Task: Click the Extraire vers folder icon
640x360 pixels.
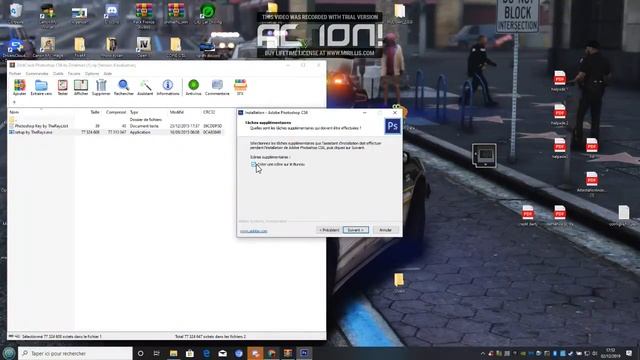Action: click(41, 87)
